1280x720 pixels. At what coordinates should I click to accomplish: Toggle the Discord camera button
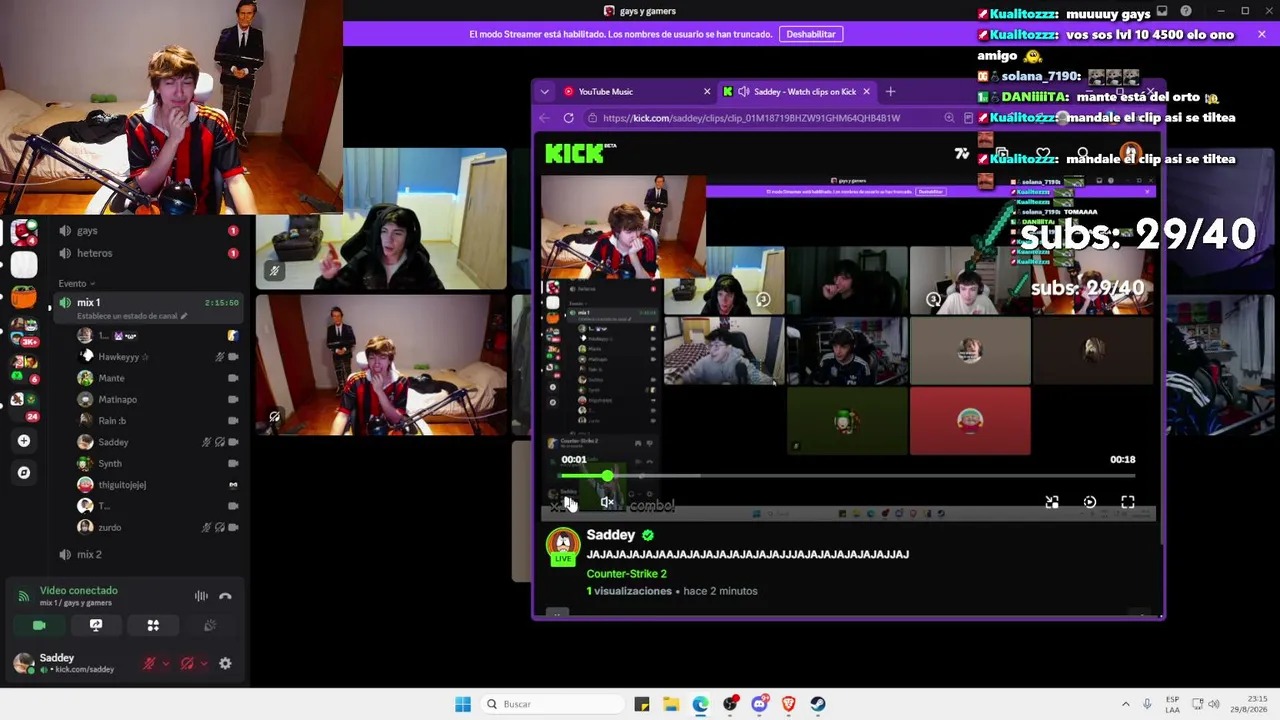[39, 625]
